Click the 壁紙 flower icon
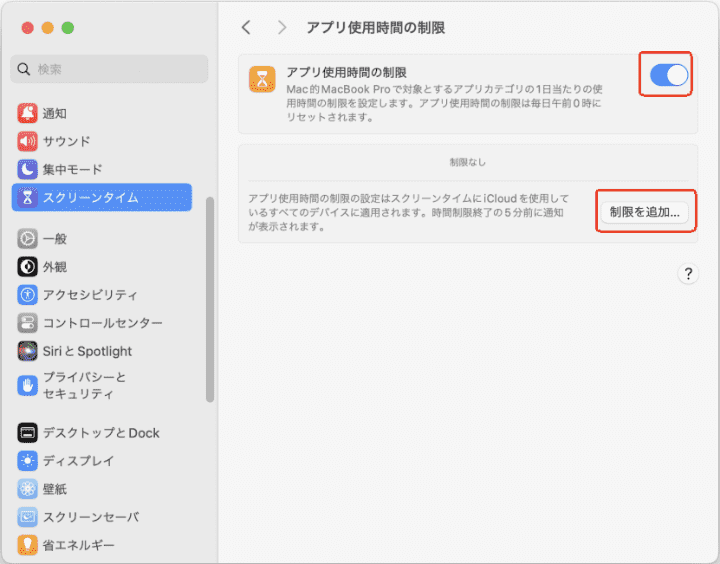 pyautogui.click(x=28, y=489)
